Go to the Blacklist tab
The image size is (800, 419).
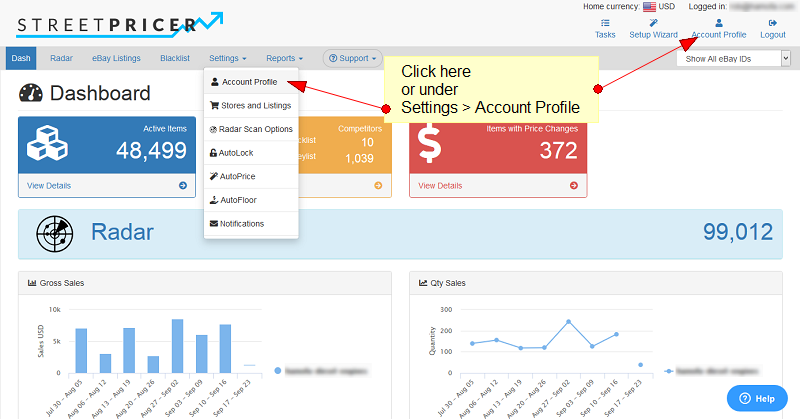[175, 59]
